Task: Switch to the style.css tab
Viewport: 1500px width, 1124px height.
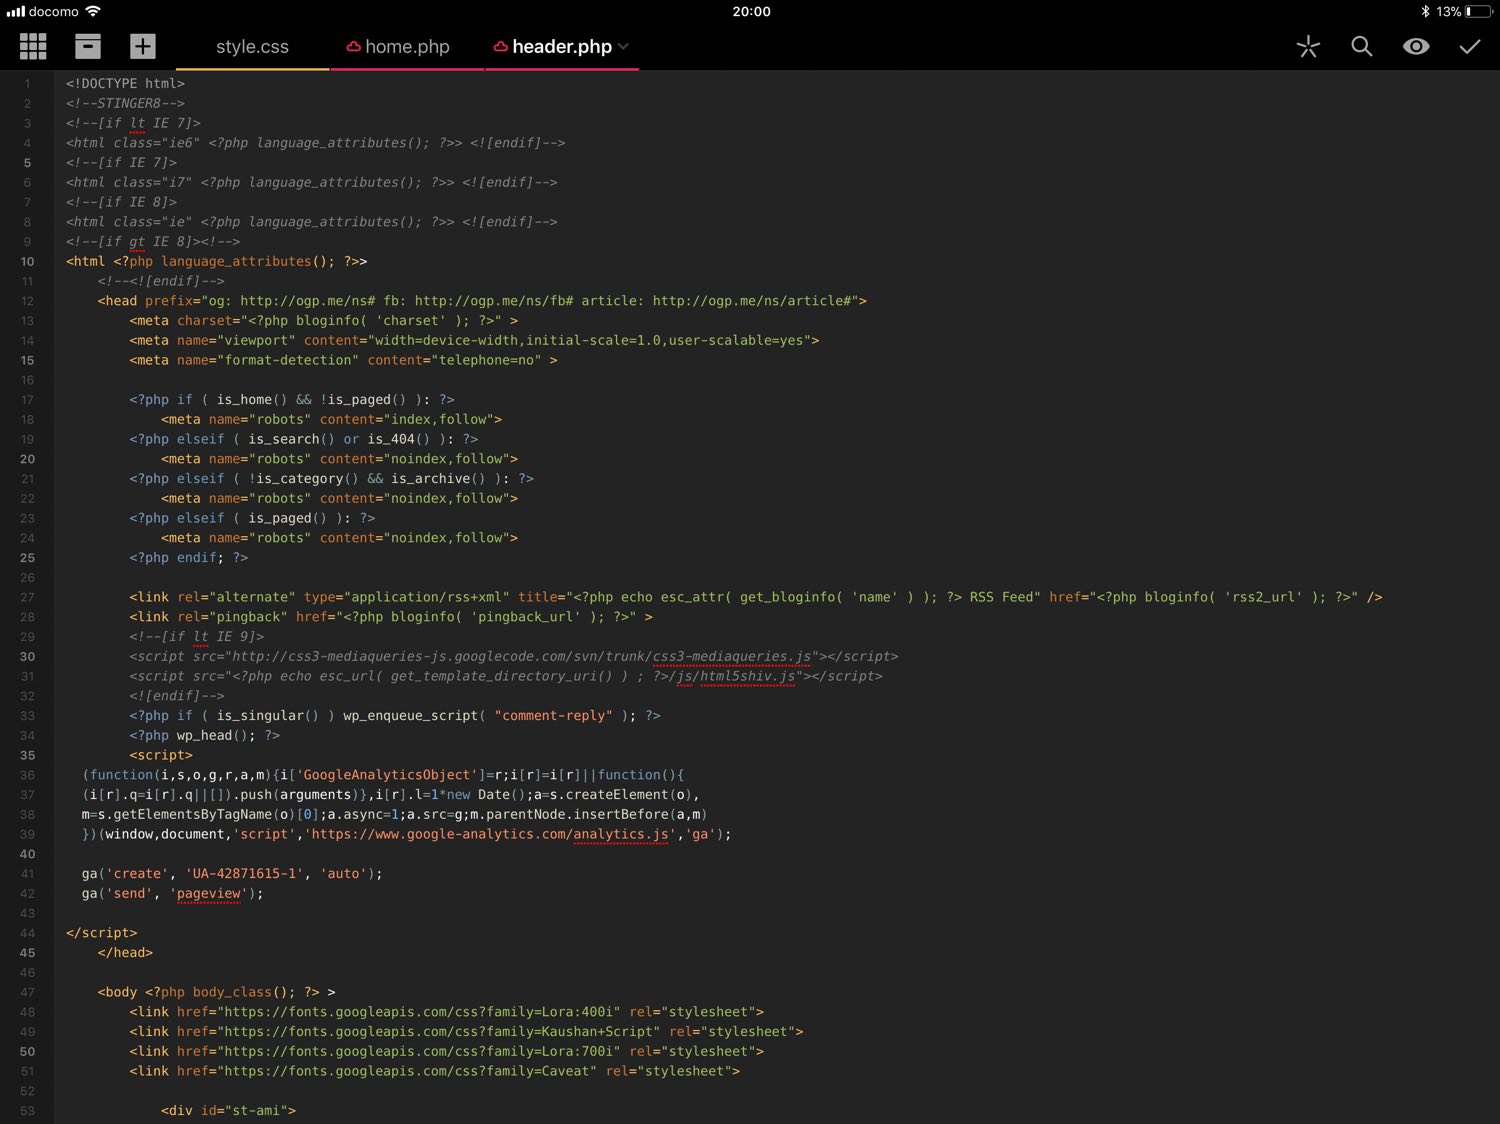Action: 252,47
